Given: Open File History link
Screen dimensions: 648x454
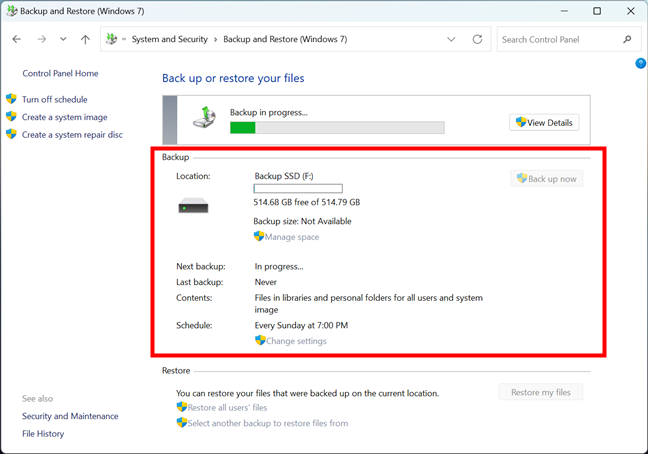Looking at the screenshot, I should click(x=43, y=434).
